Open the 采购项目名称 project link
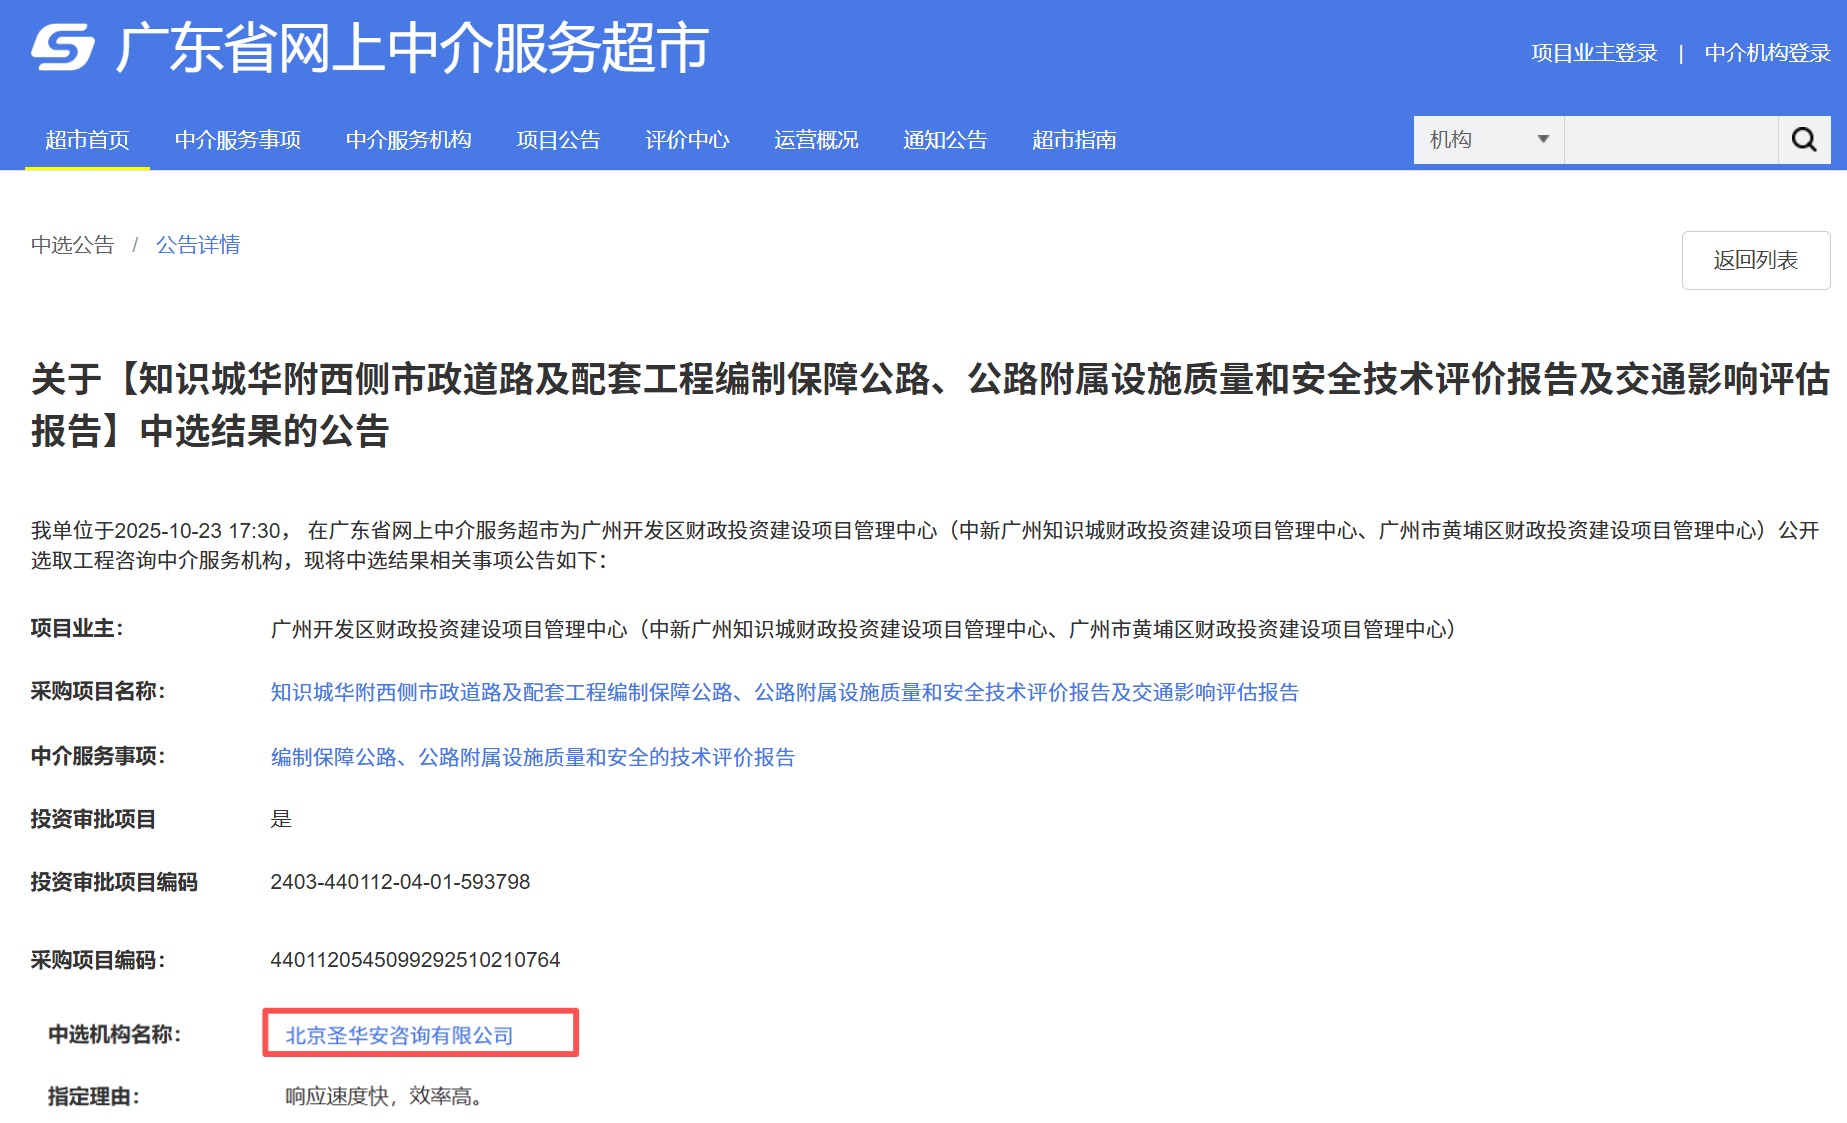Screen dimensions: 1847x1123 pyautogui.click(x=784, y=692)
